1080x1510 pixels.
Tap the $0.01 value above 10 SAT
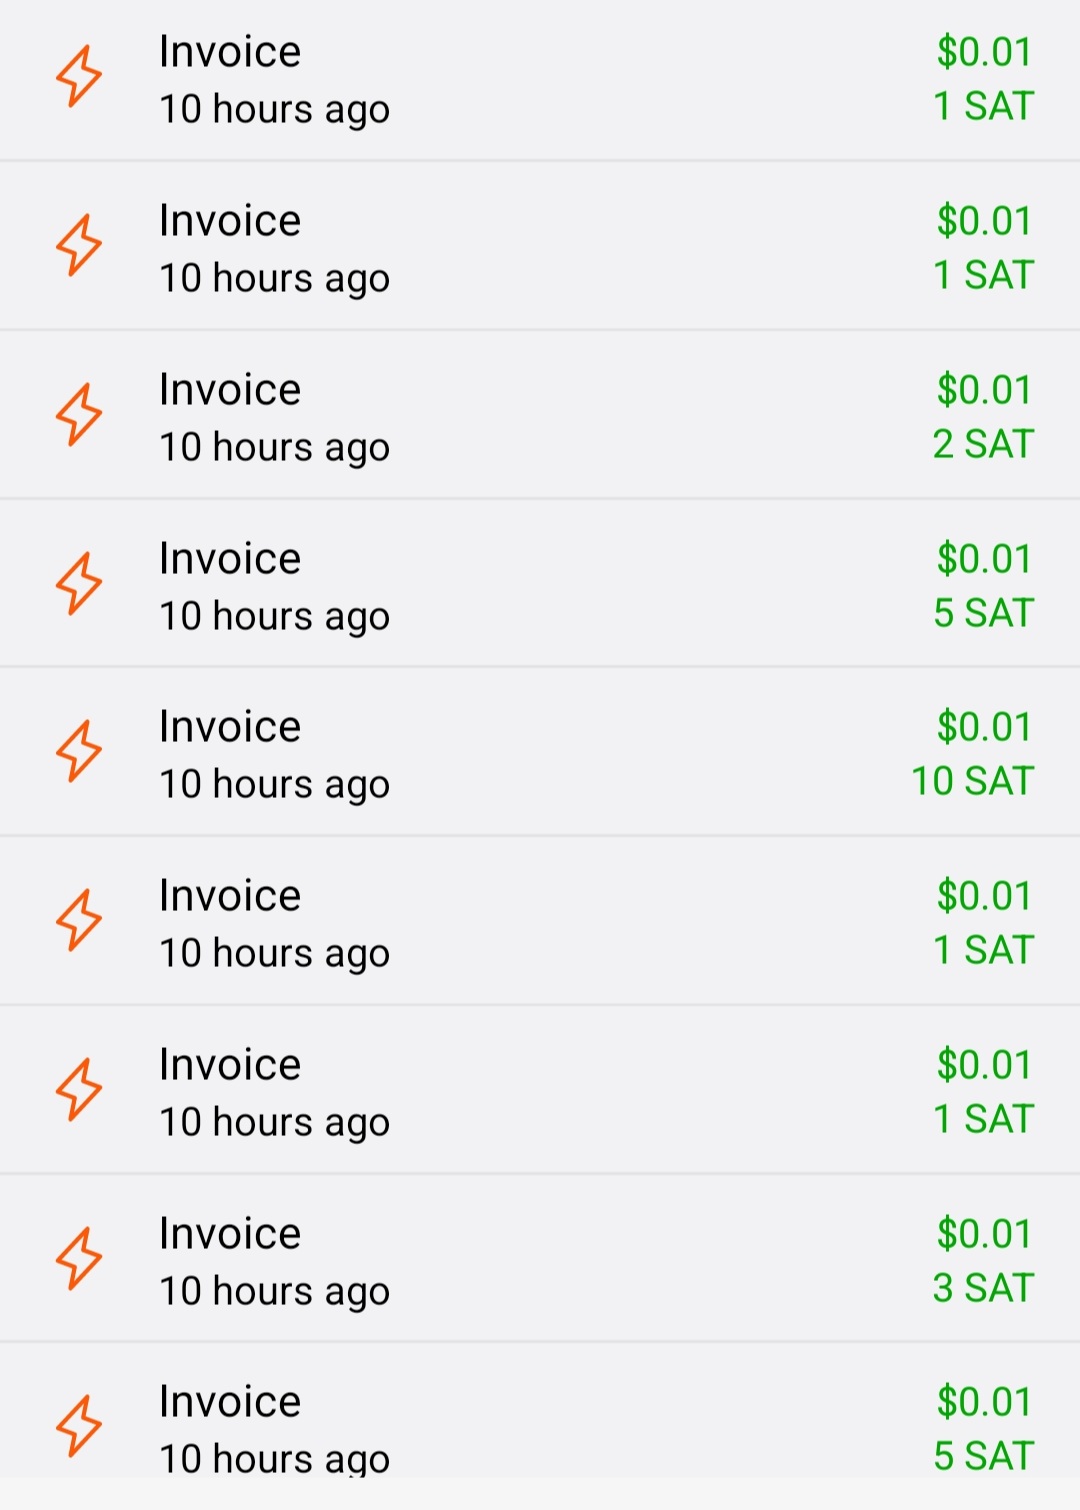984,727
